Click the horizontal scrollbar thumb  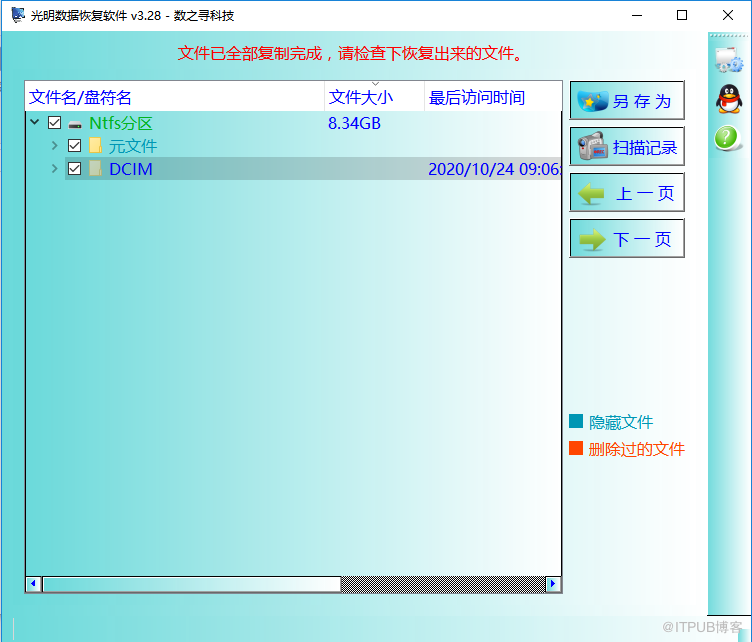[x=192, y=584]
